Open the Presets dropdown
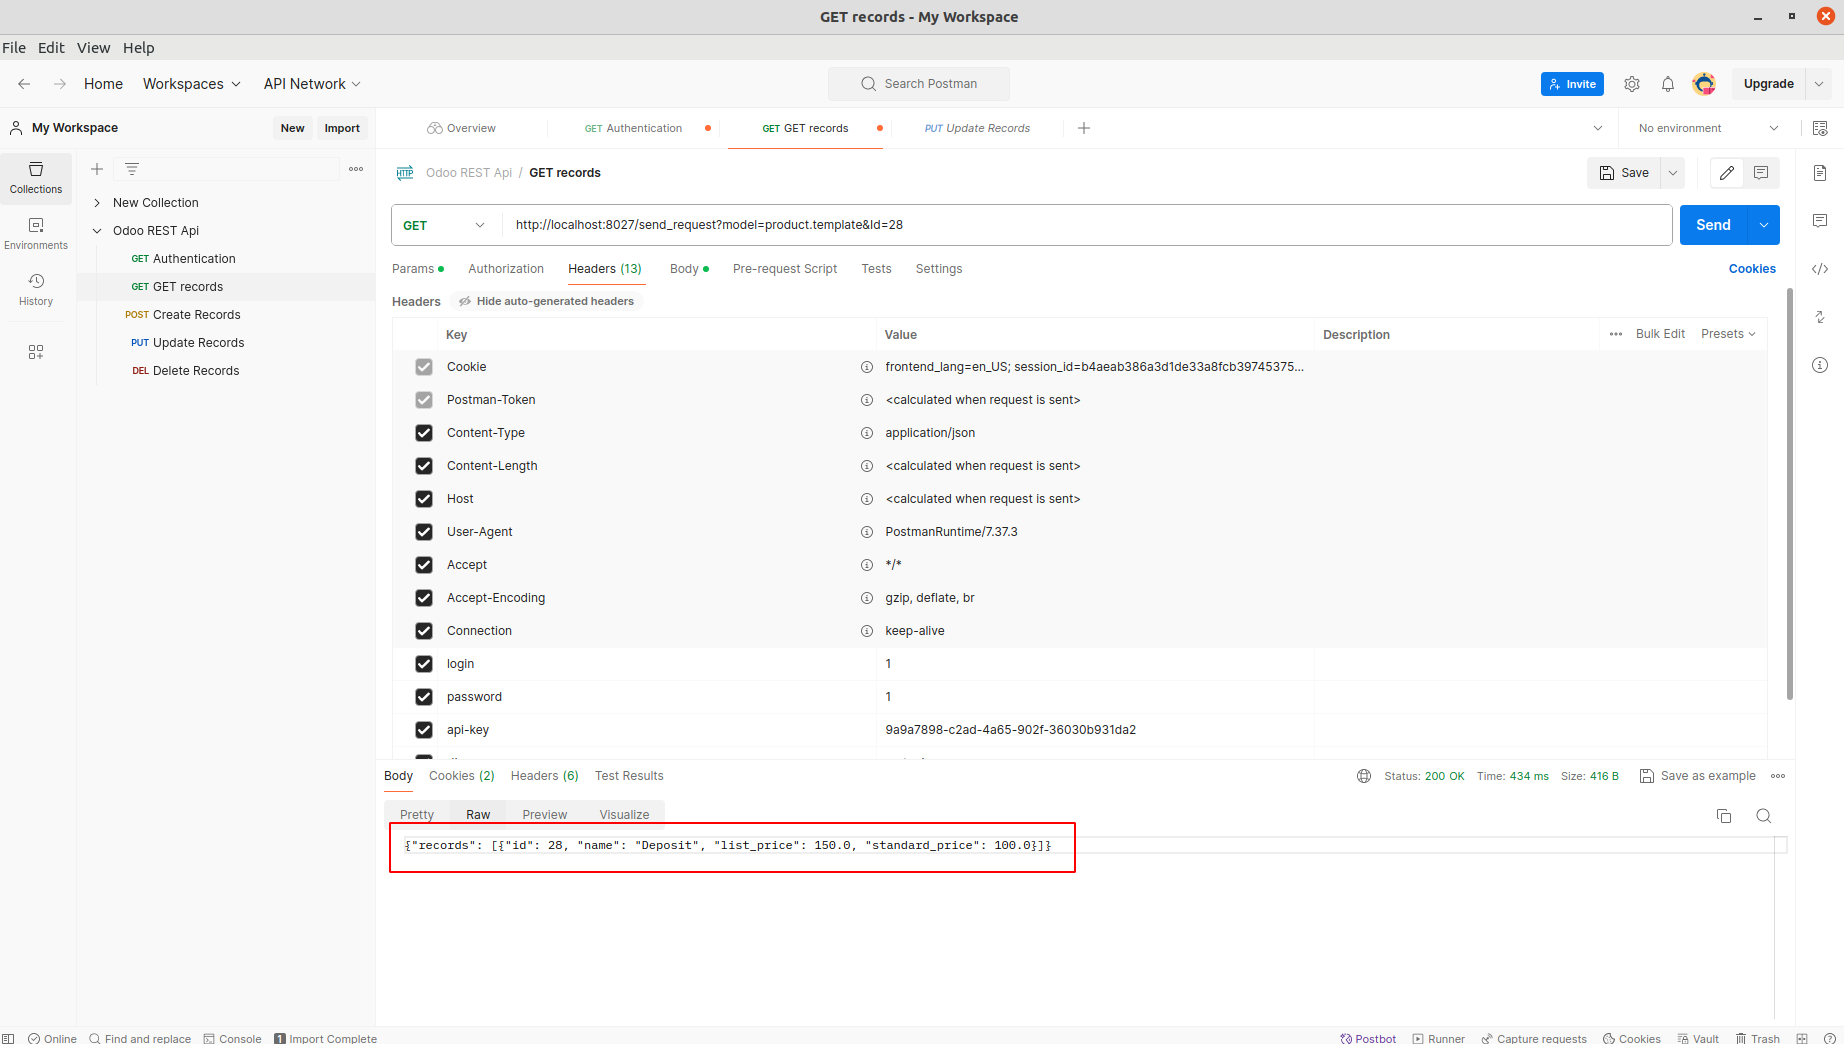The image size is (1844, 1044). click(1728, 334)
